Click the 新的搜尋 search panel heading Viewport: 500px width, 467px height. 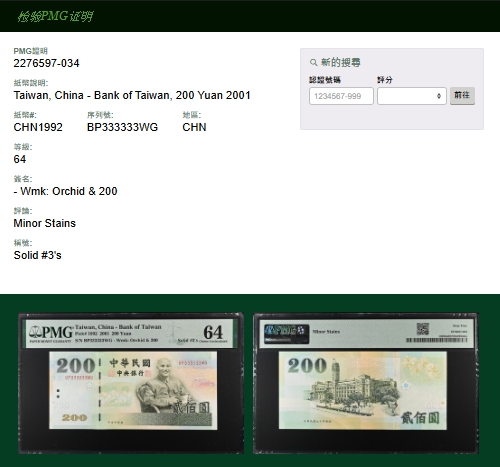click(x=340, y=63)
